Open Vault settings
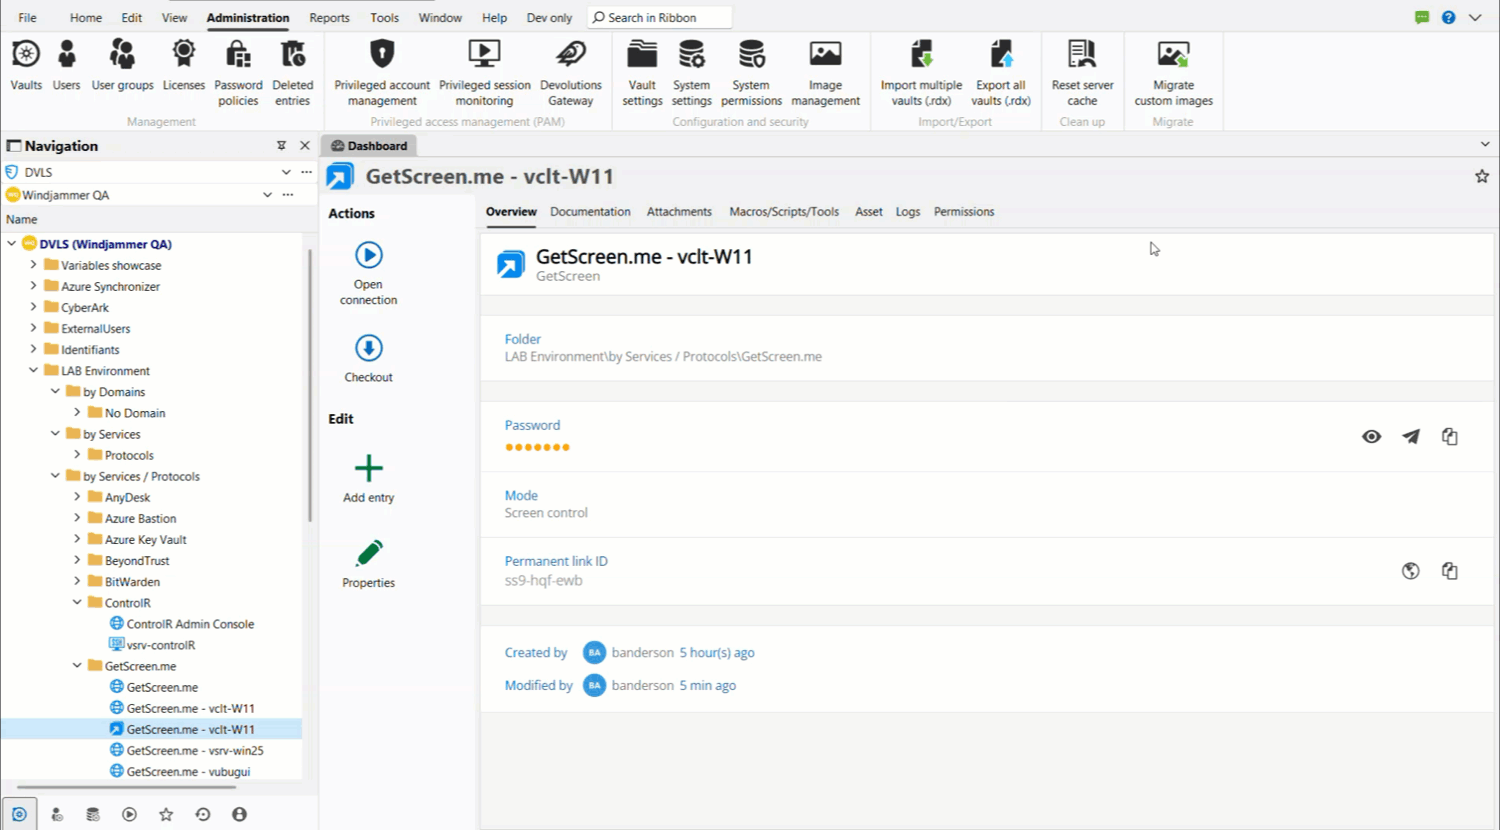The height and width of the screenshot is (830, 1500). pos(641,70)
